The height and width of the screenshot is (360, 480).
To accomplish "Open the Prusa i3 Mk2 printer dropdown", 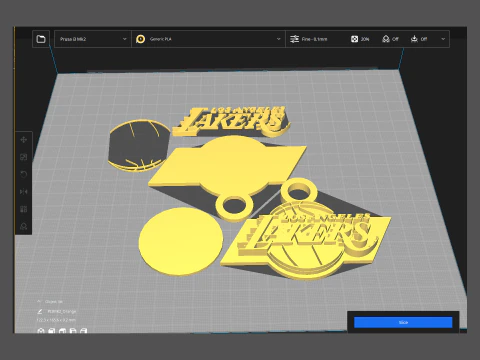I will [x=93, y=39].
